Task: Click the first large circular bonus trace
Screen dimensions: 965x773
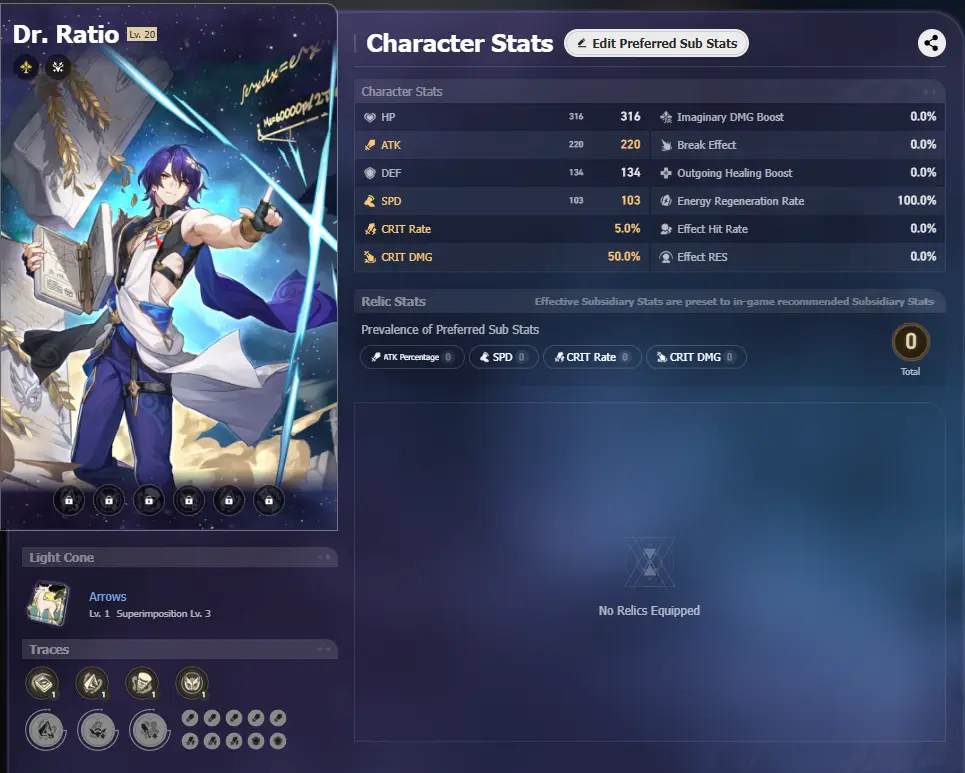Action: tap(46, 730)
